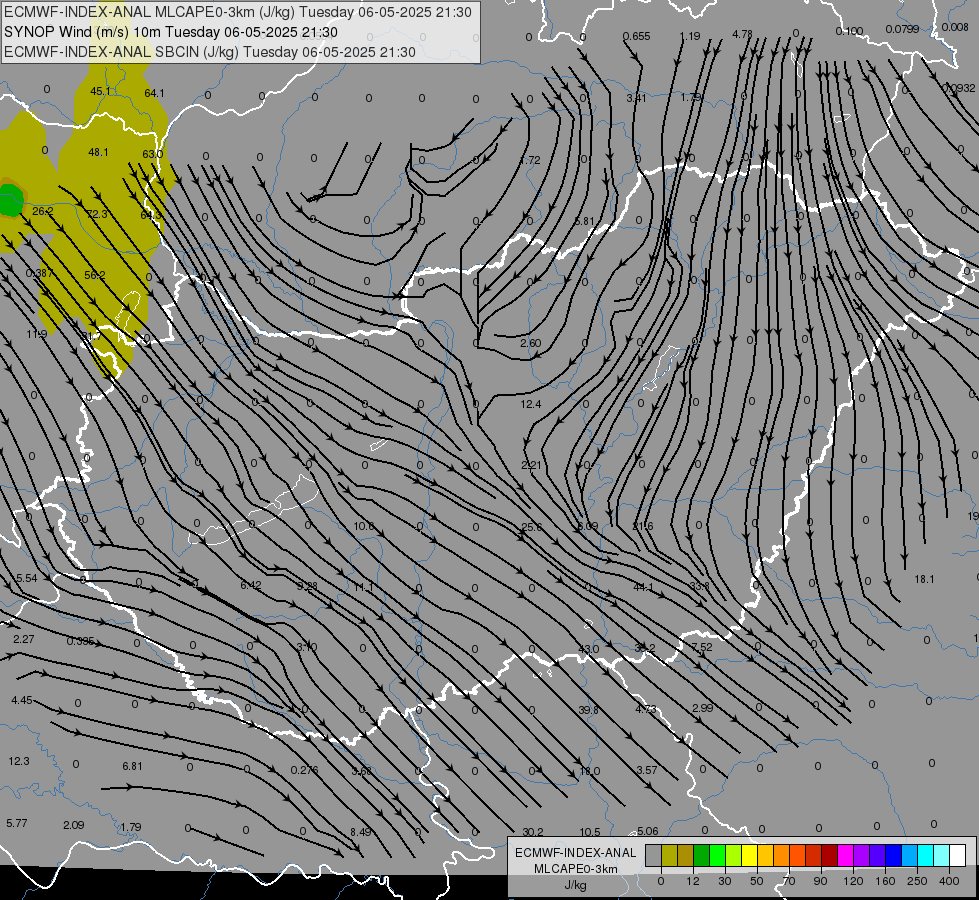Click the map value '44.1'
979x900 pixels.
(x=643, y=587)
